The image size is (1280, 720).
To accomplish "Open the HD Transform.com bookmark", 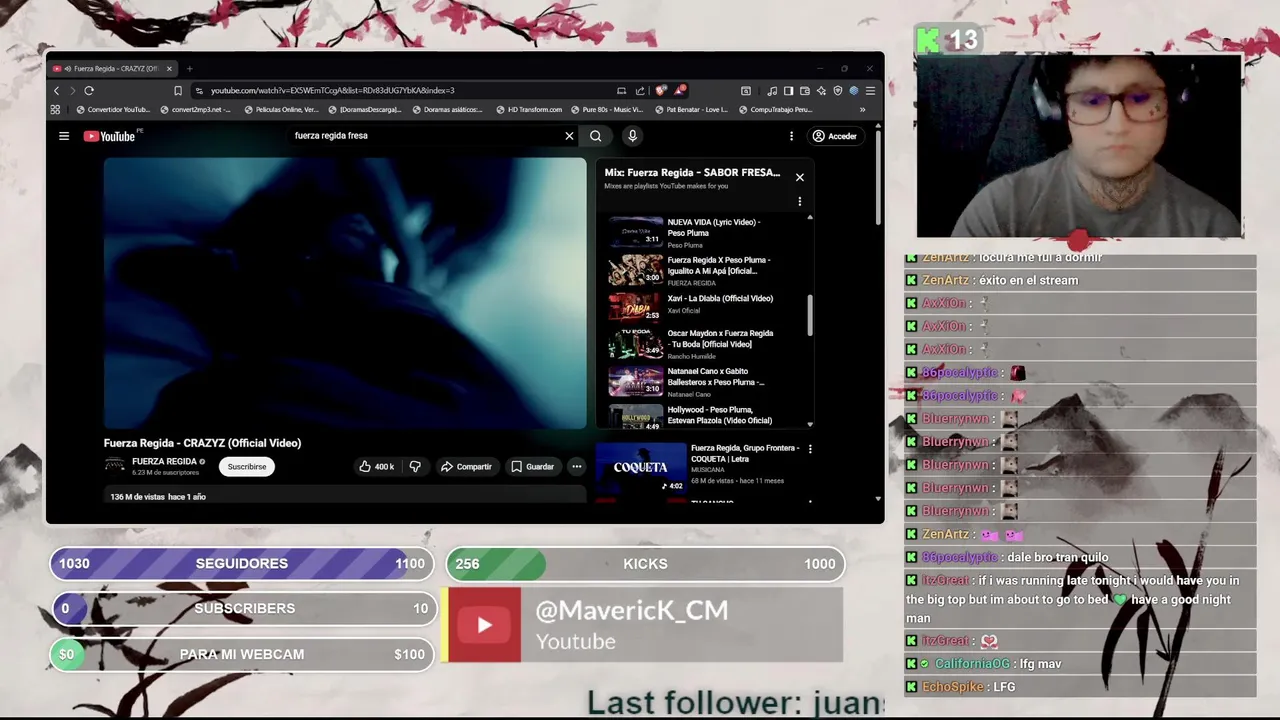I will coord(529,110).
